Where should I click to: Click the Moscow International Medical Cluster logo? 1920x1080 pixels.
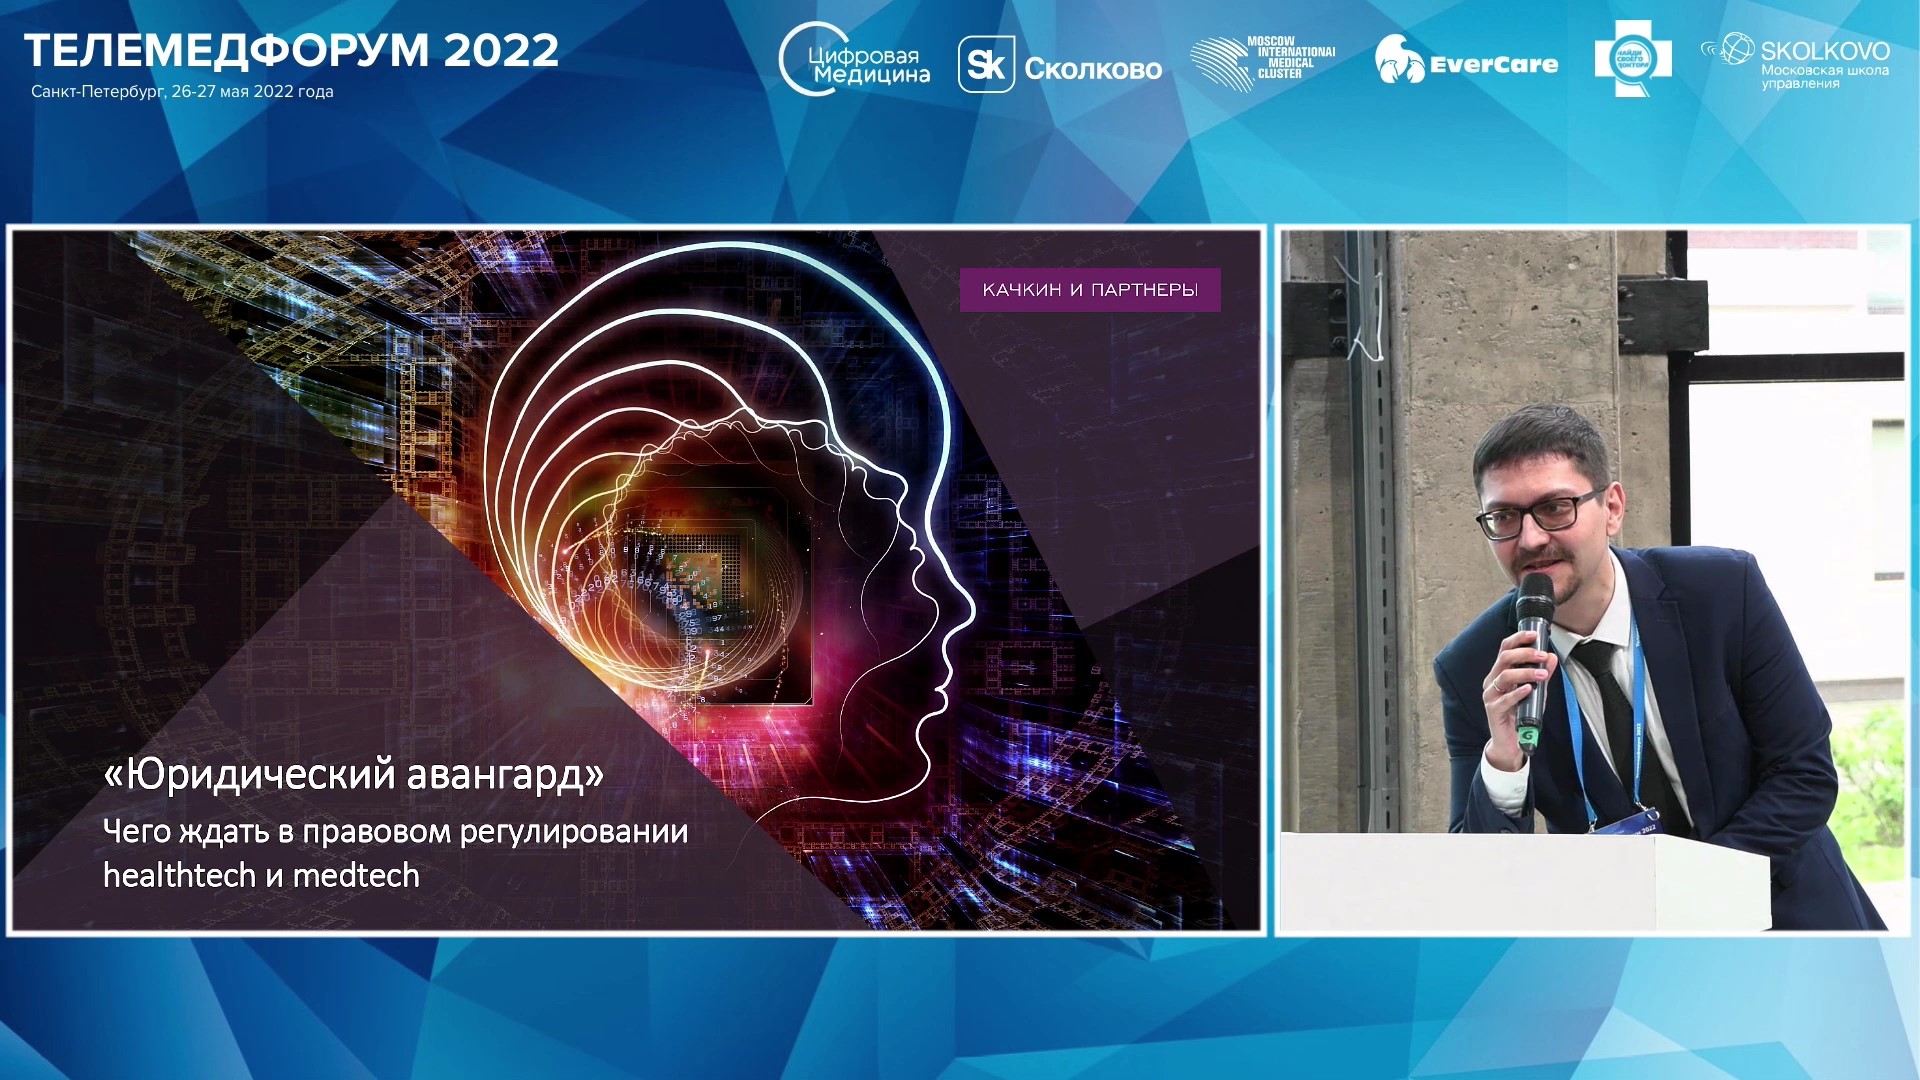click(x=1263, y=62)
